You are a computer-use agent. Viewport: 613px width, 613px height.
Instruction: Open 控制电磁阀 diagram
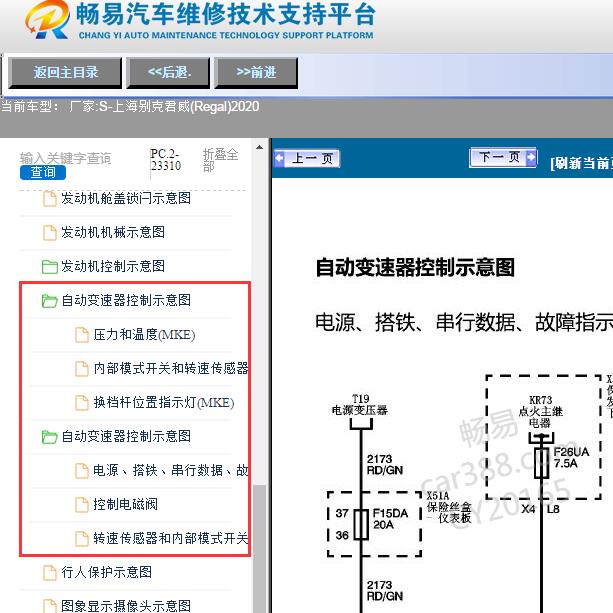point(125,504)
